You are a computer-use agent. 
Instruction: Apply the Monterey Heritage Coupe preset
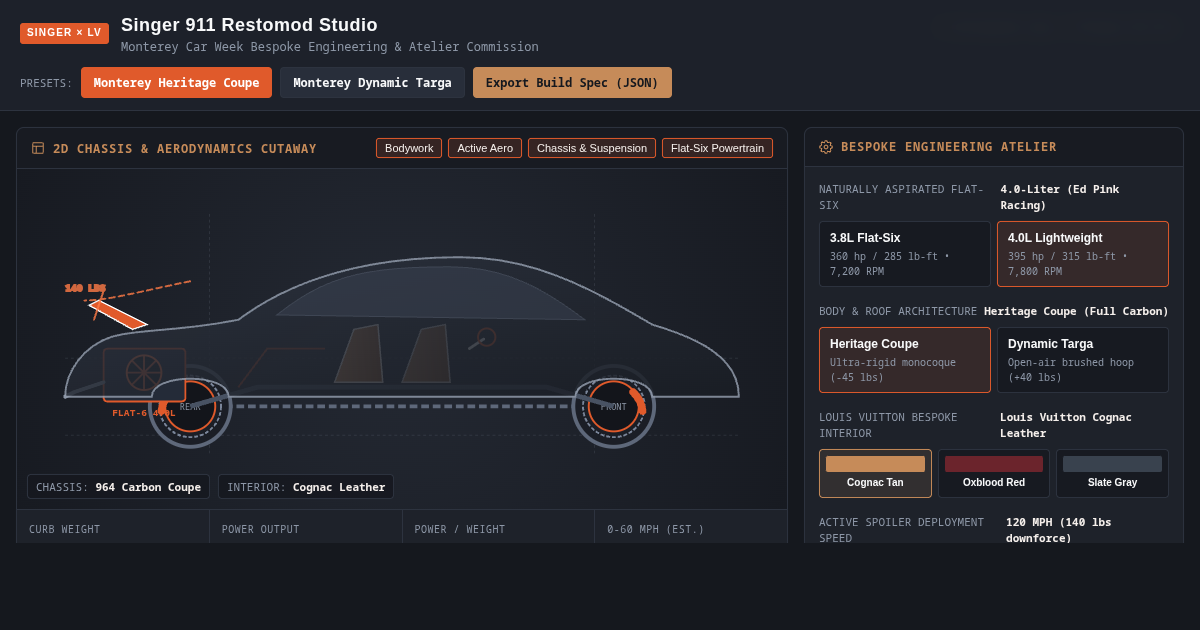(176, 82)
